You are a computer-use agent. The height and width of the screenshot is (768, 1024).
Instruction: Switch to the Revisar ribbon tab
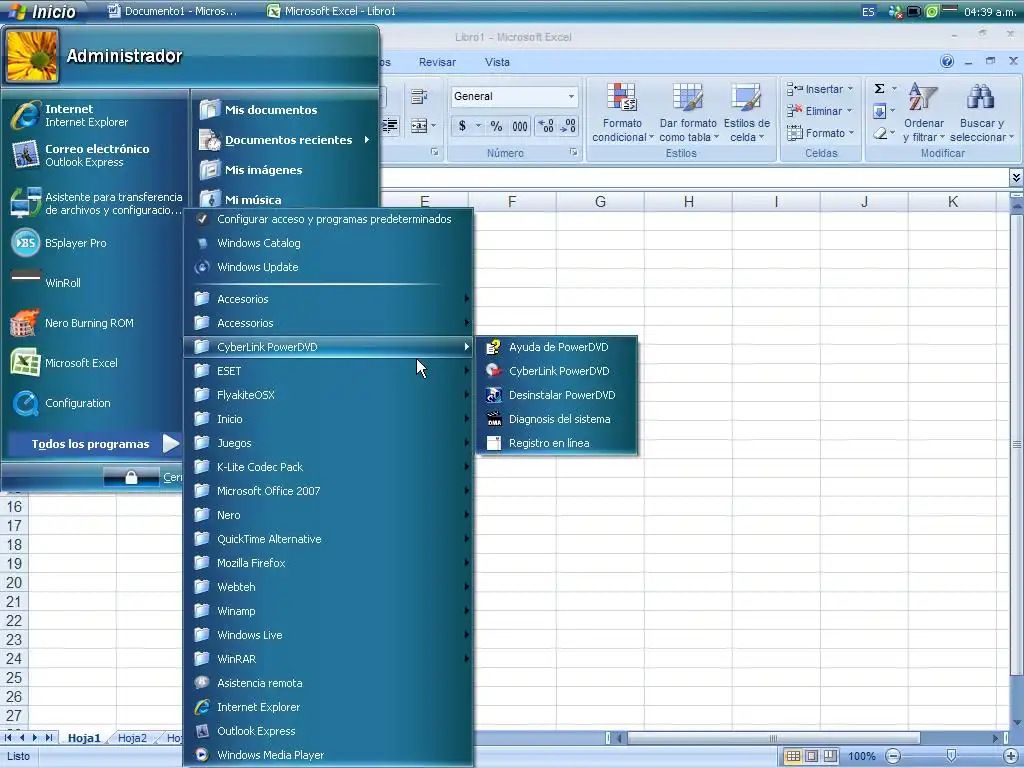(437, 62)
